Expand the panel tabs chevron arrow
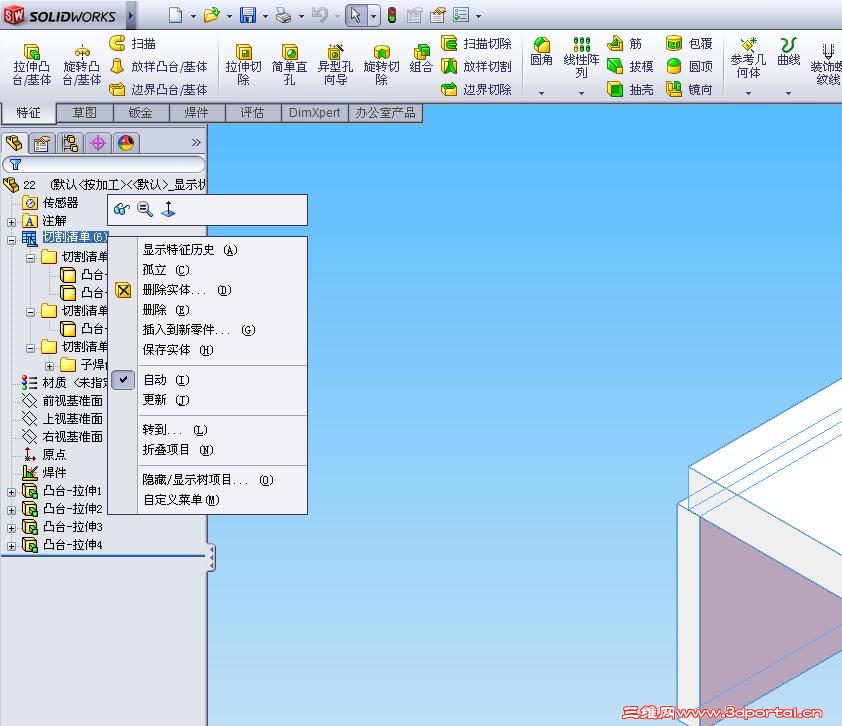842x726 pixels. 196,142
